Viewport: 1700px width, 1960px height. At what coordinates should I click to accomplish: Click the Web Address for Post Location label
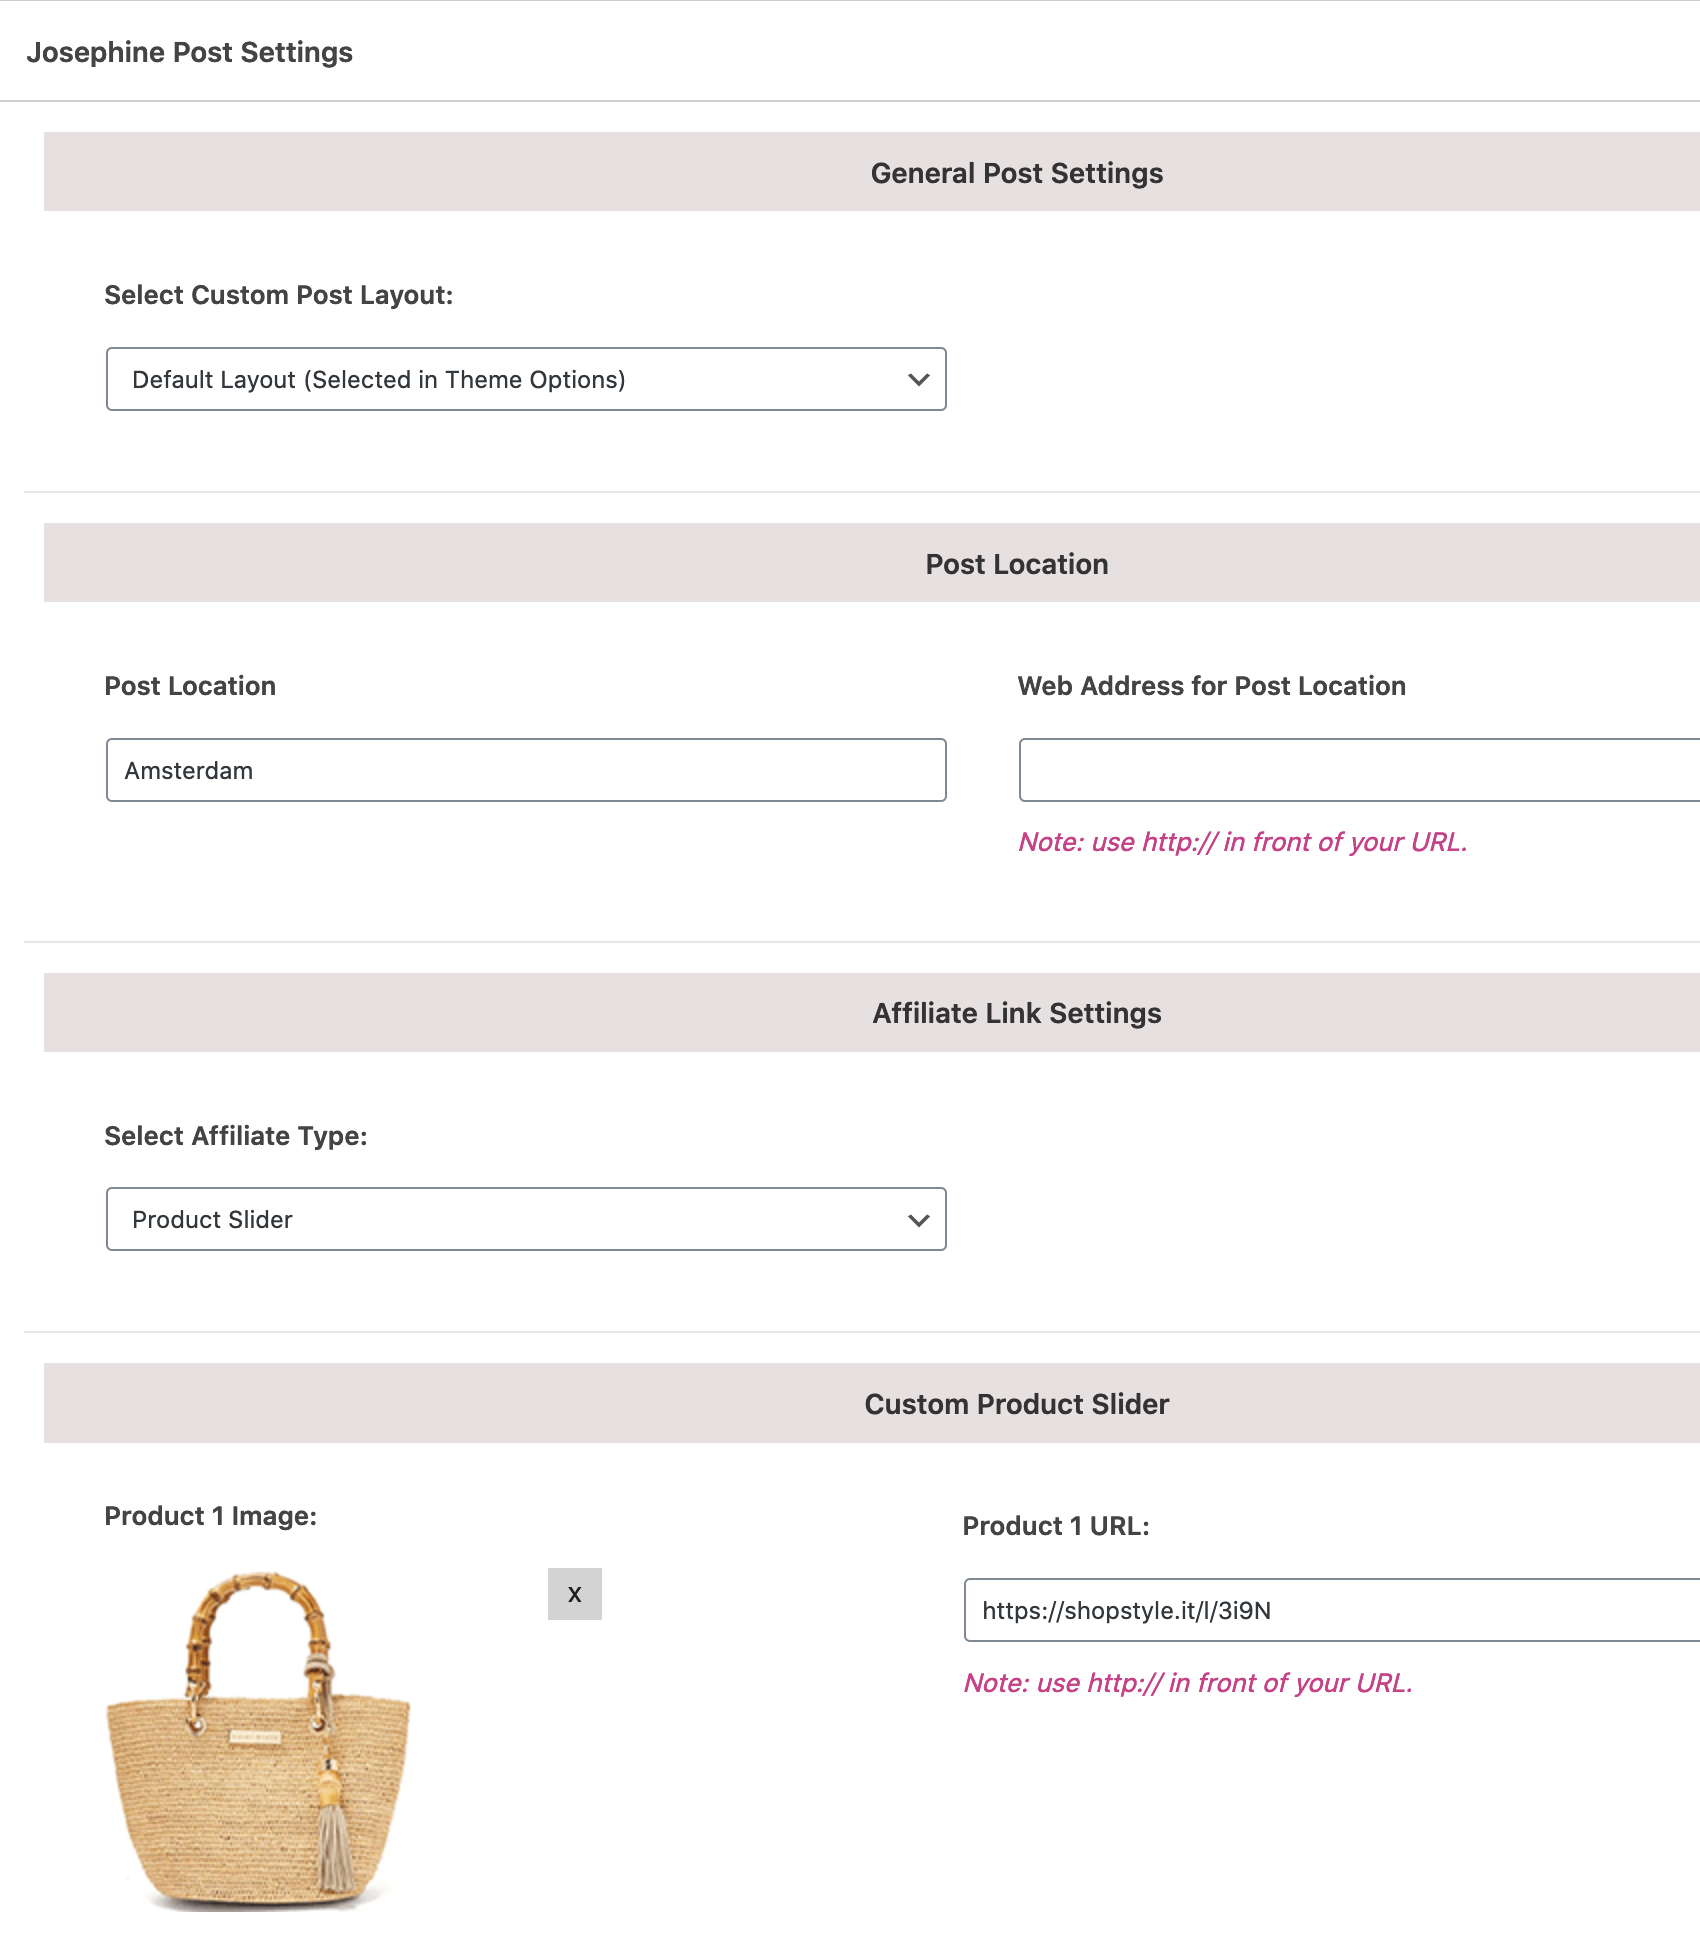(1212, 686)
